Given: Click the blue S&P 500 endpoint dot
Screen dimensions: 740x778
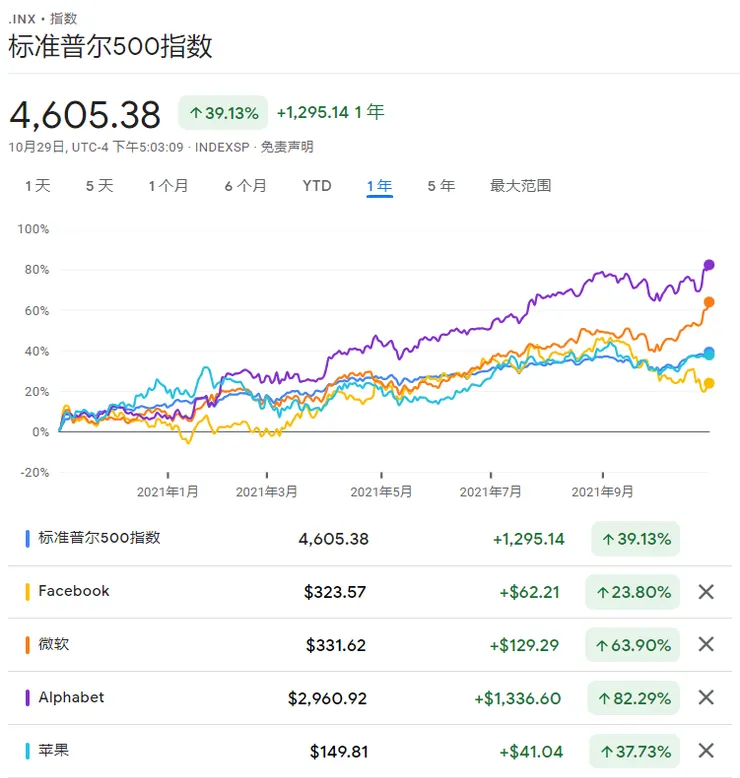Looking at the screenshot, I should pyautogui.click(x=709, y=352).
